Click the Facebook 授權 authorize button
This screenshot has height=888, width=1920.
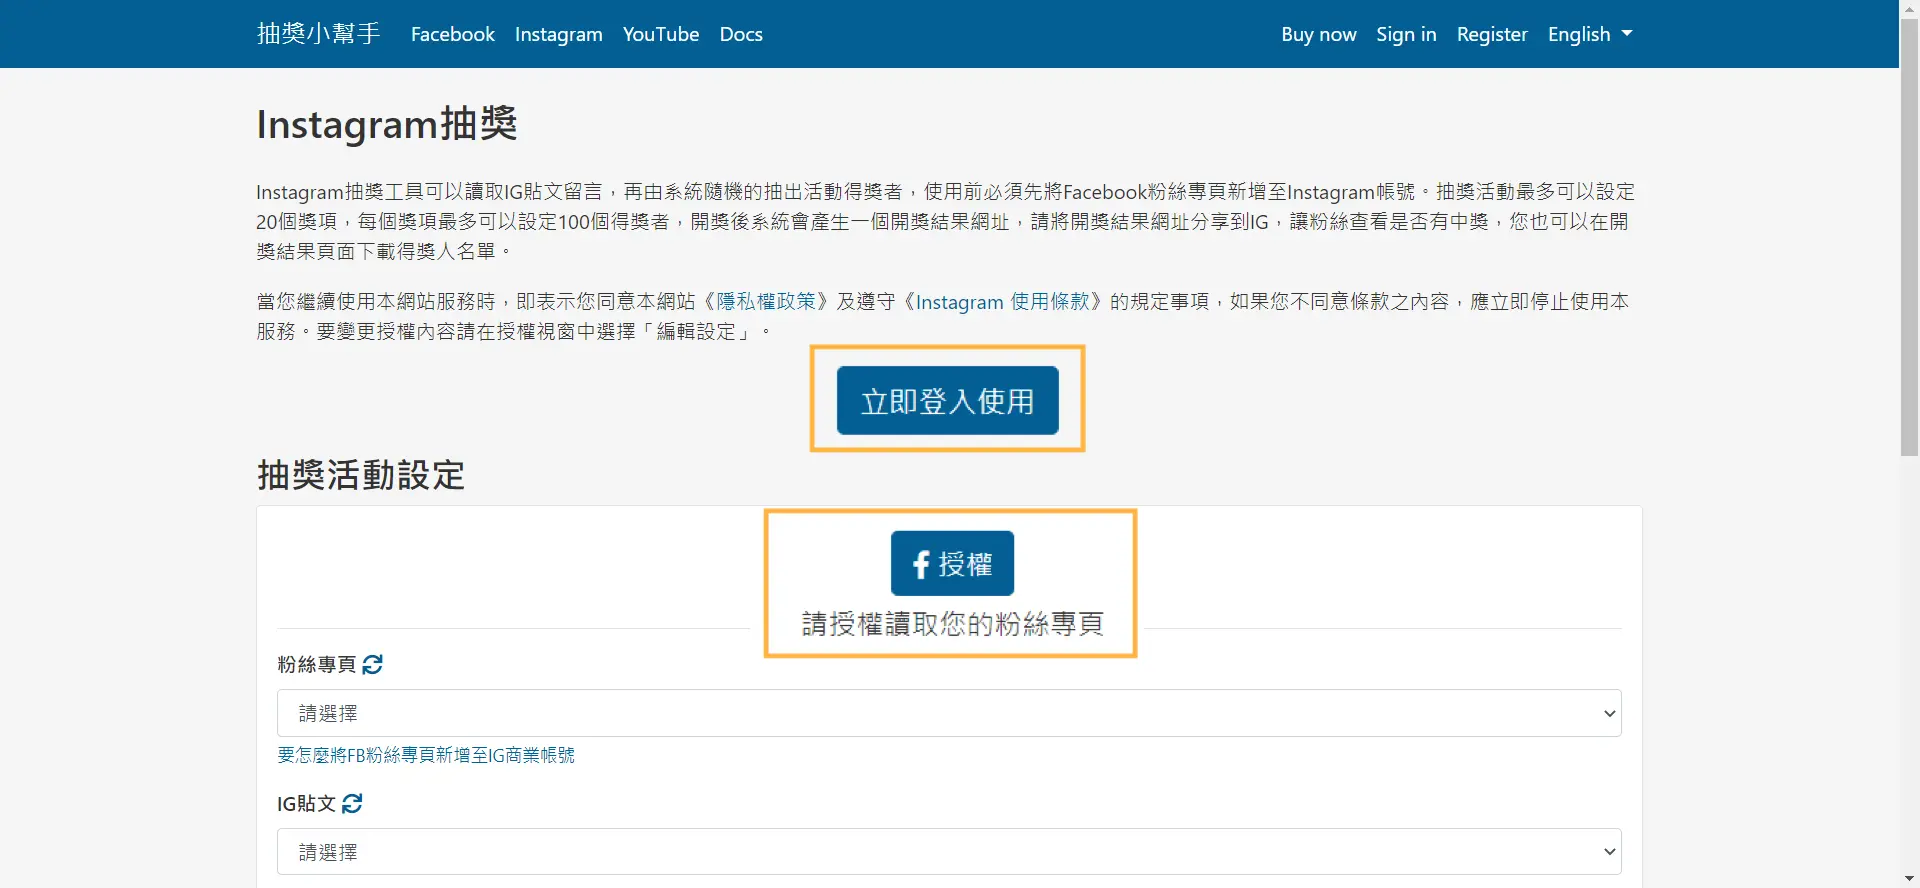(952, 563)
